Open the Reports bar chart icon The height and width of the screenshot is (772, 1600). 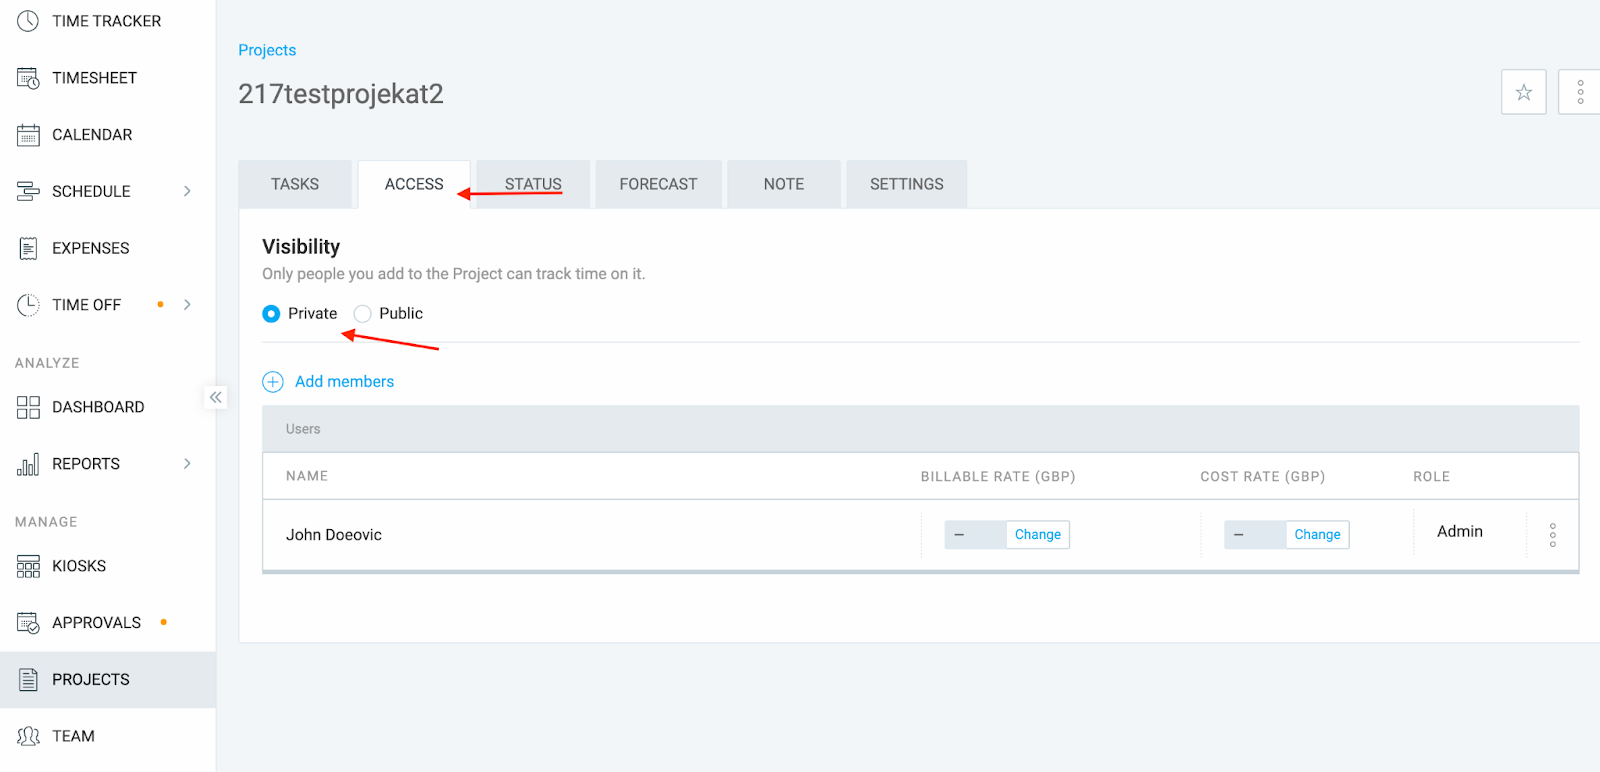pyautogui.click(x=28, y=464)
